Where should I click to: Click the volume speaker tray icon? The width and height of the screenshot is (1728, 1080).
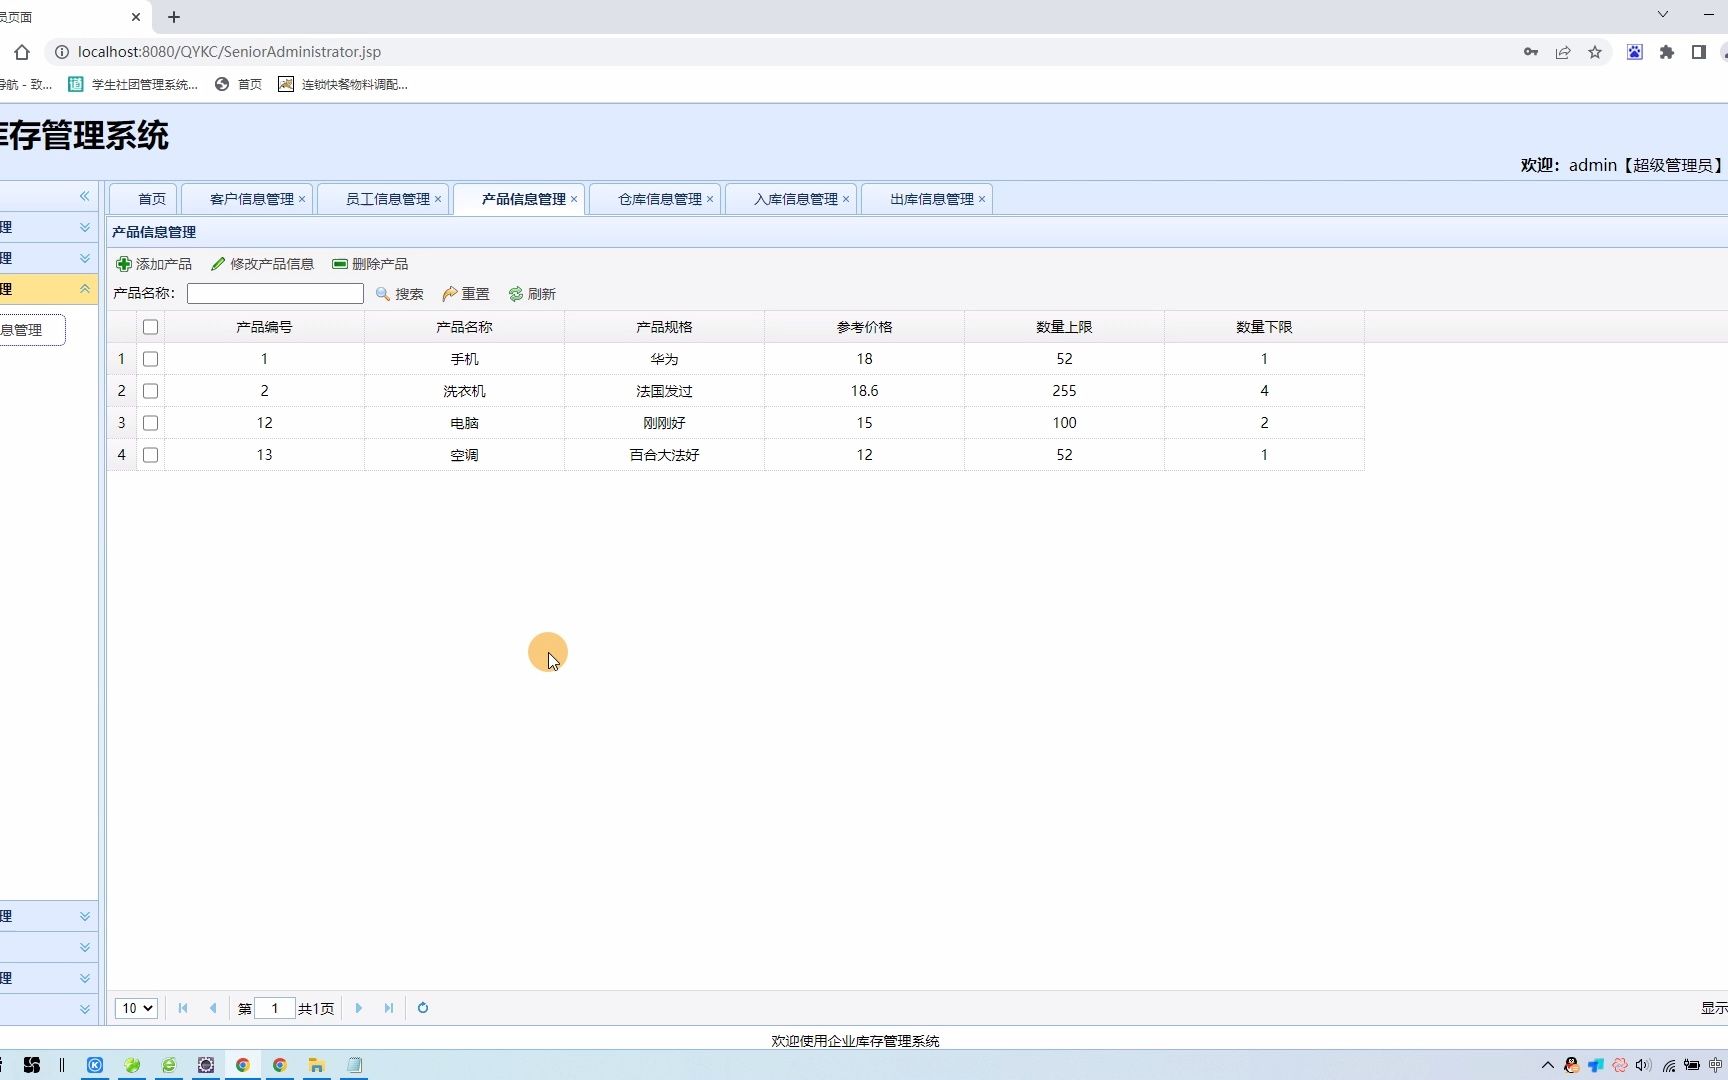click(1644, 1065)
